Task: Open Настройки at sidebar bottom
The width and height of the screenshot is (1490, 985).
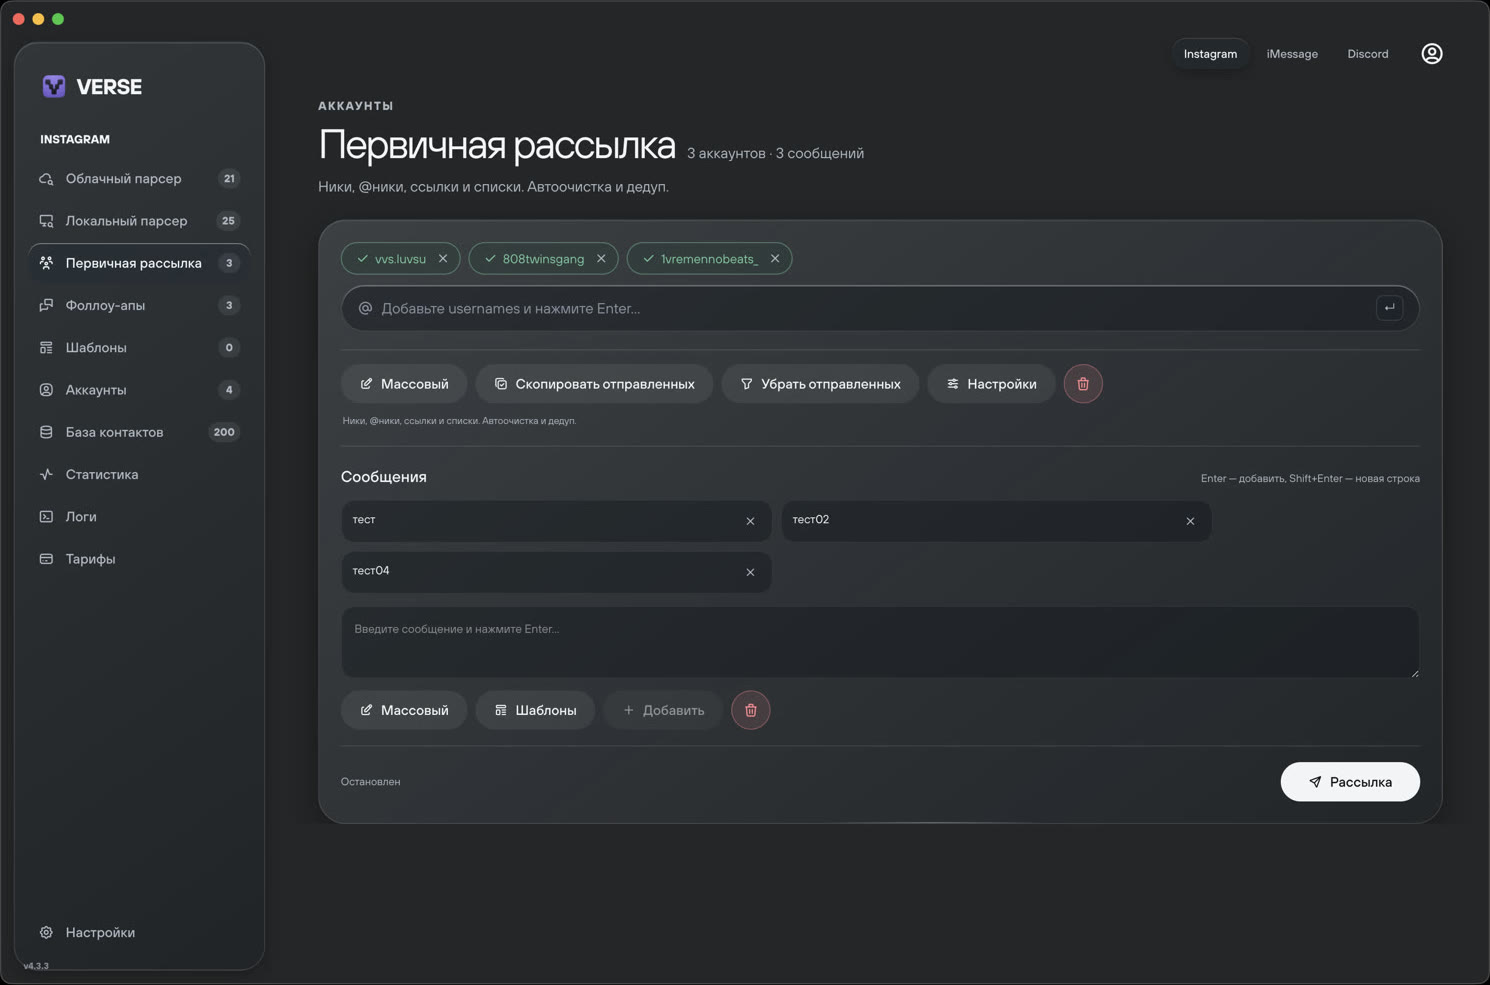Action: [139, 932]
